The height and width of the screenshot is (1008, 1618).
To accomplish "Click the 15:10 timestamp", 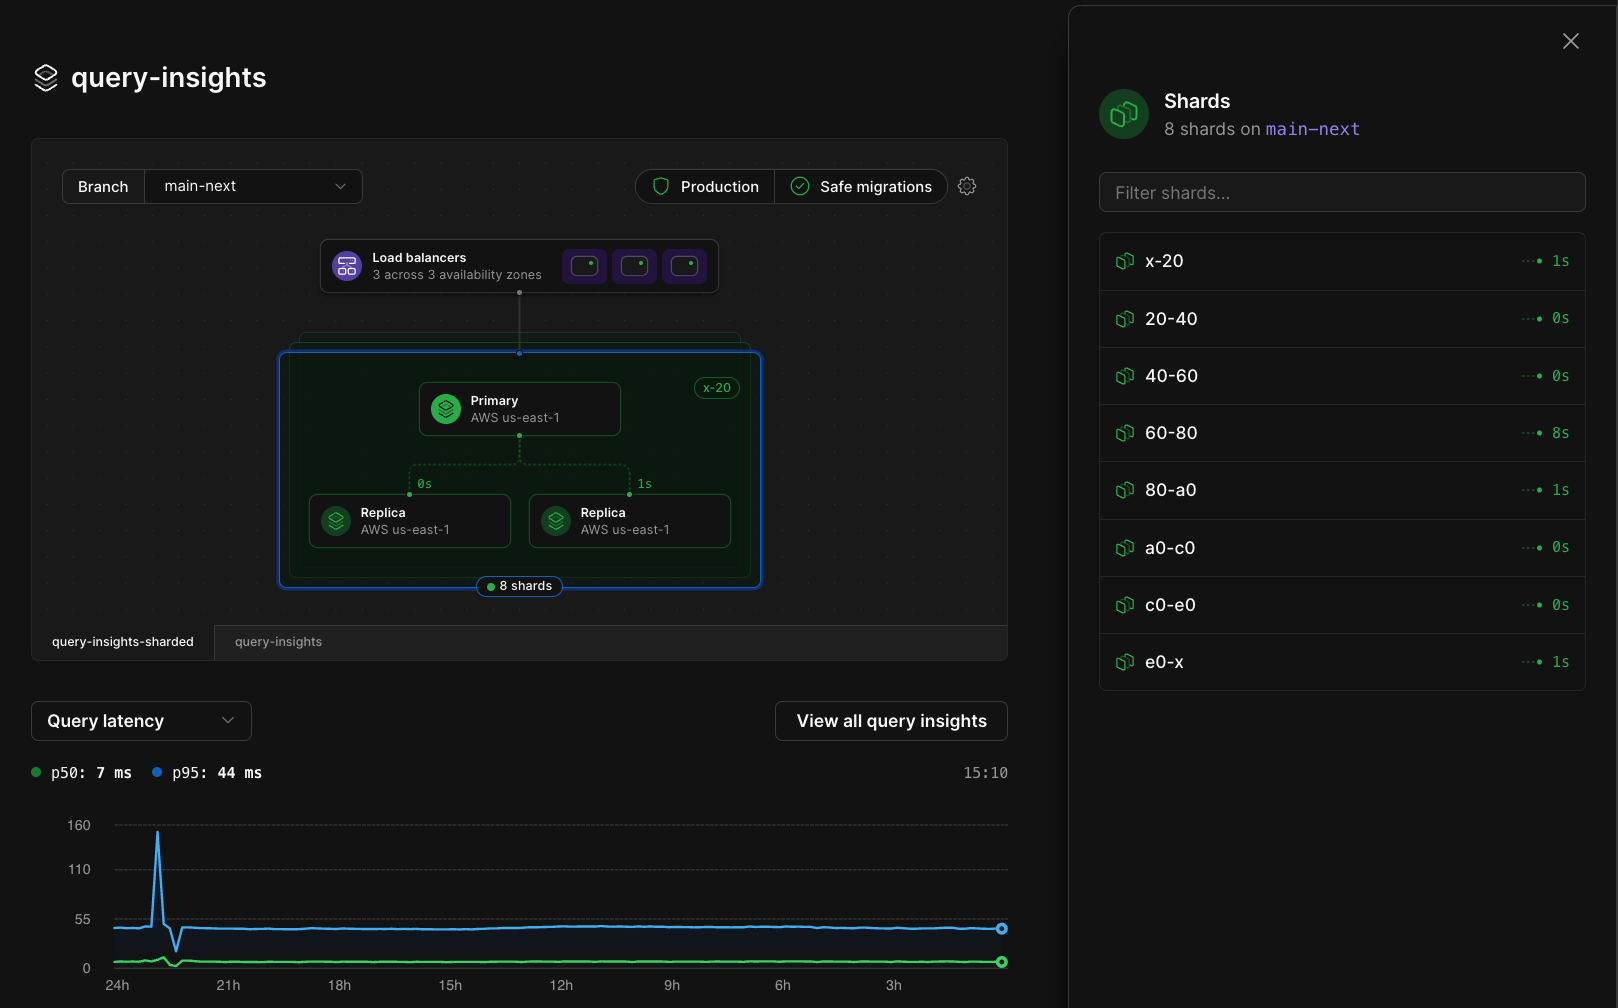I will click(985, 773).
